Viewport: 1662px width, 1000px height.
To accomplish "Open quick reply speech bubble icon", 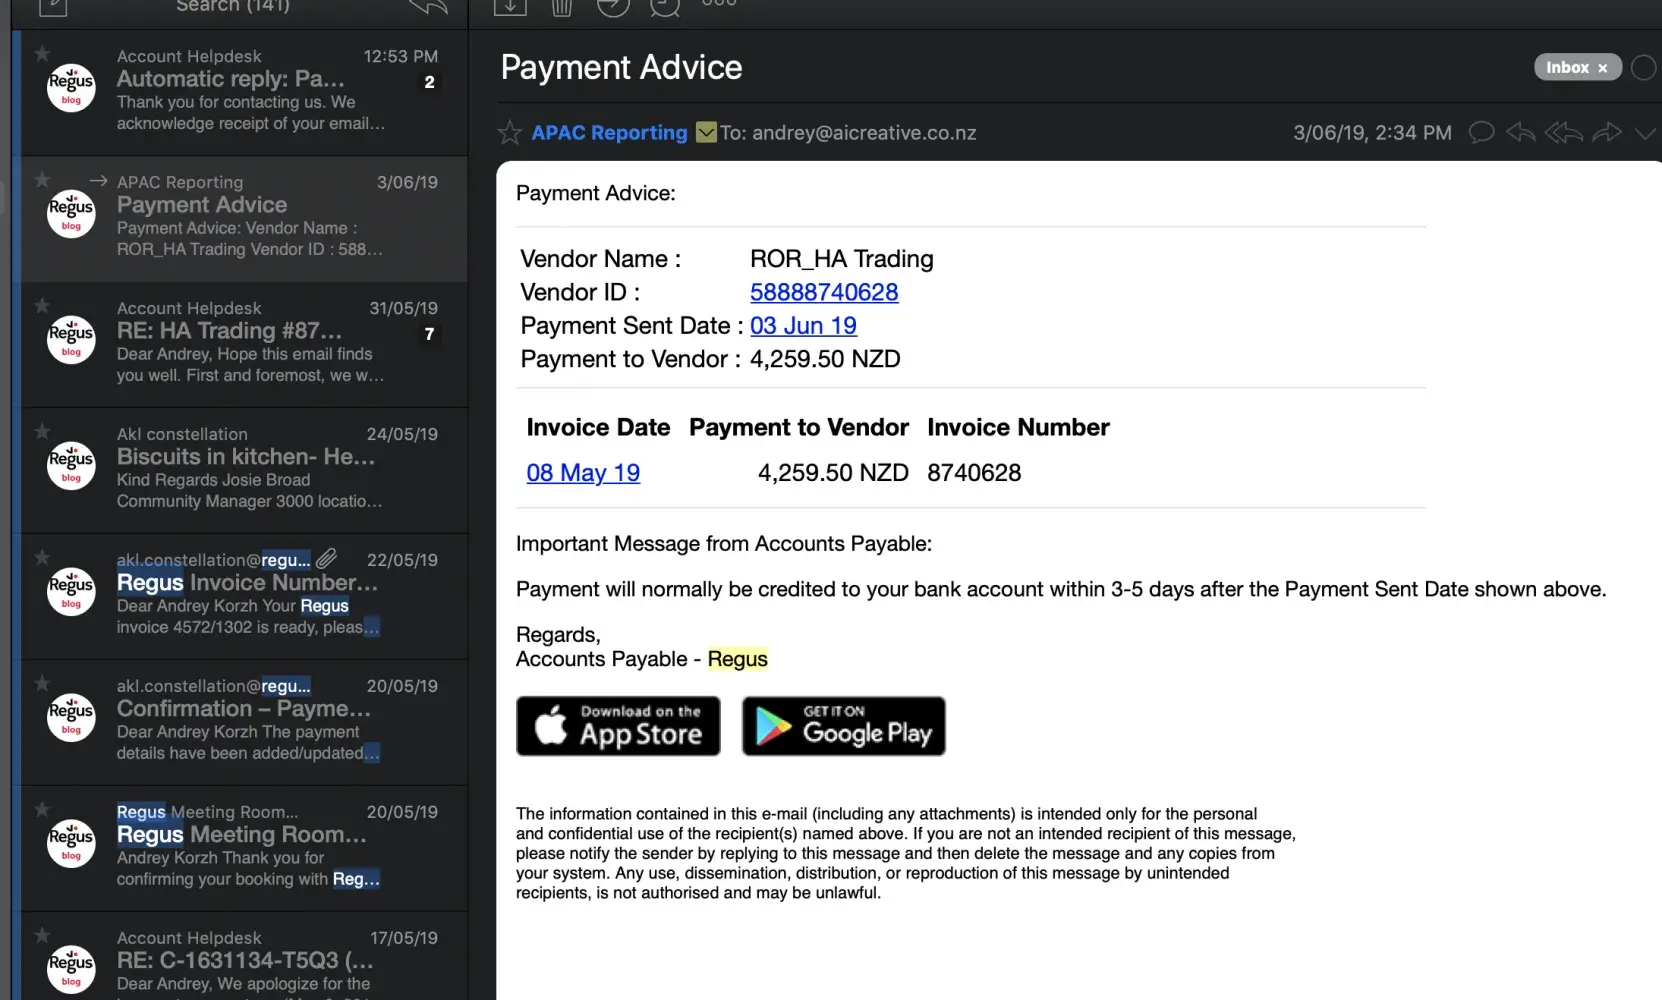I will pos(1481,132).
